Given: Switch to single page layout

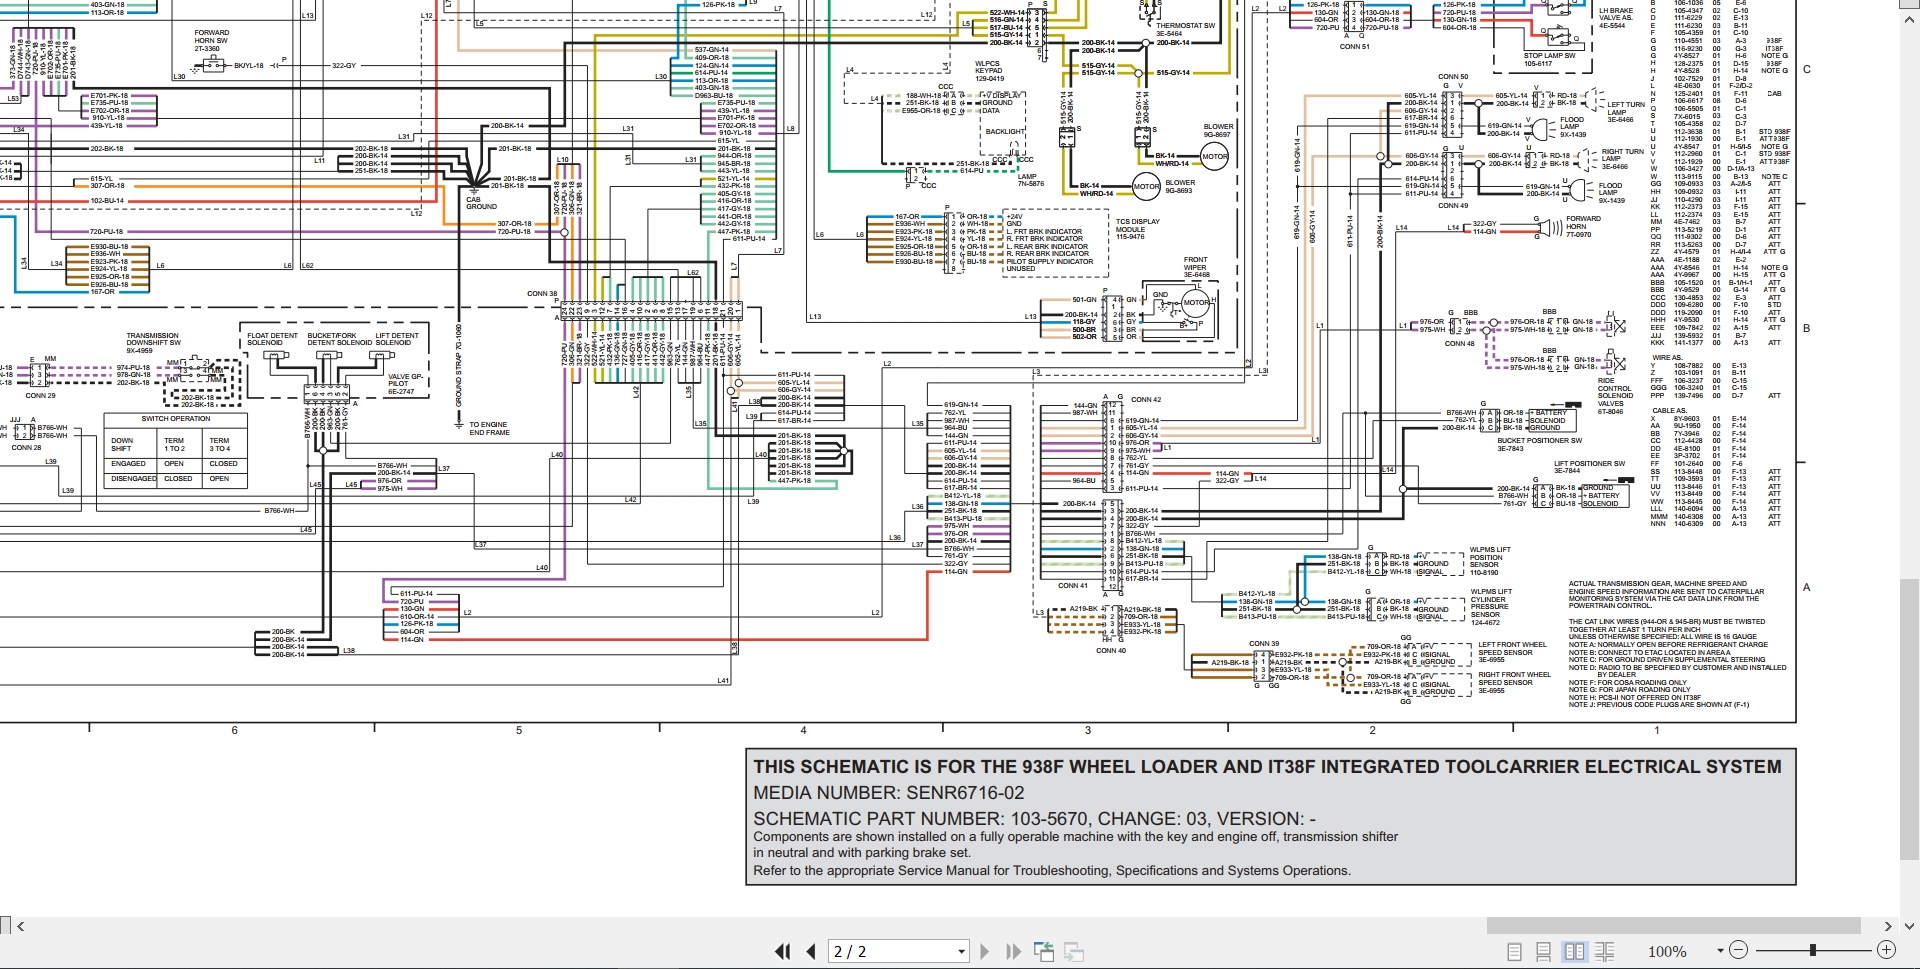Looking at the screenshot, I should click(1514, 951).
